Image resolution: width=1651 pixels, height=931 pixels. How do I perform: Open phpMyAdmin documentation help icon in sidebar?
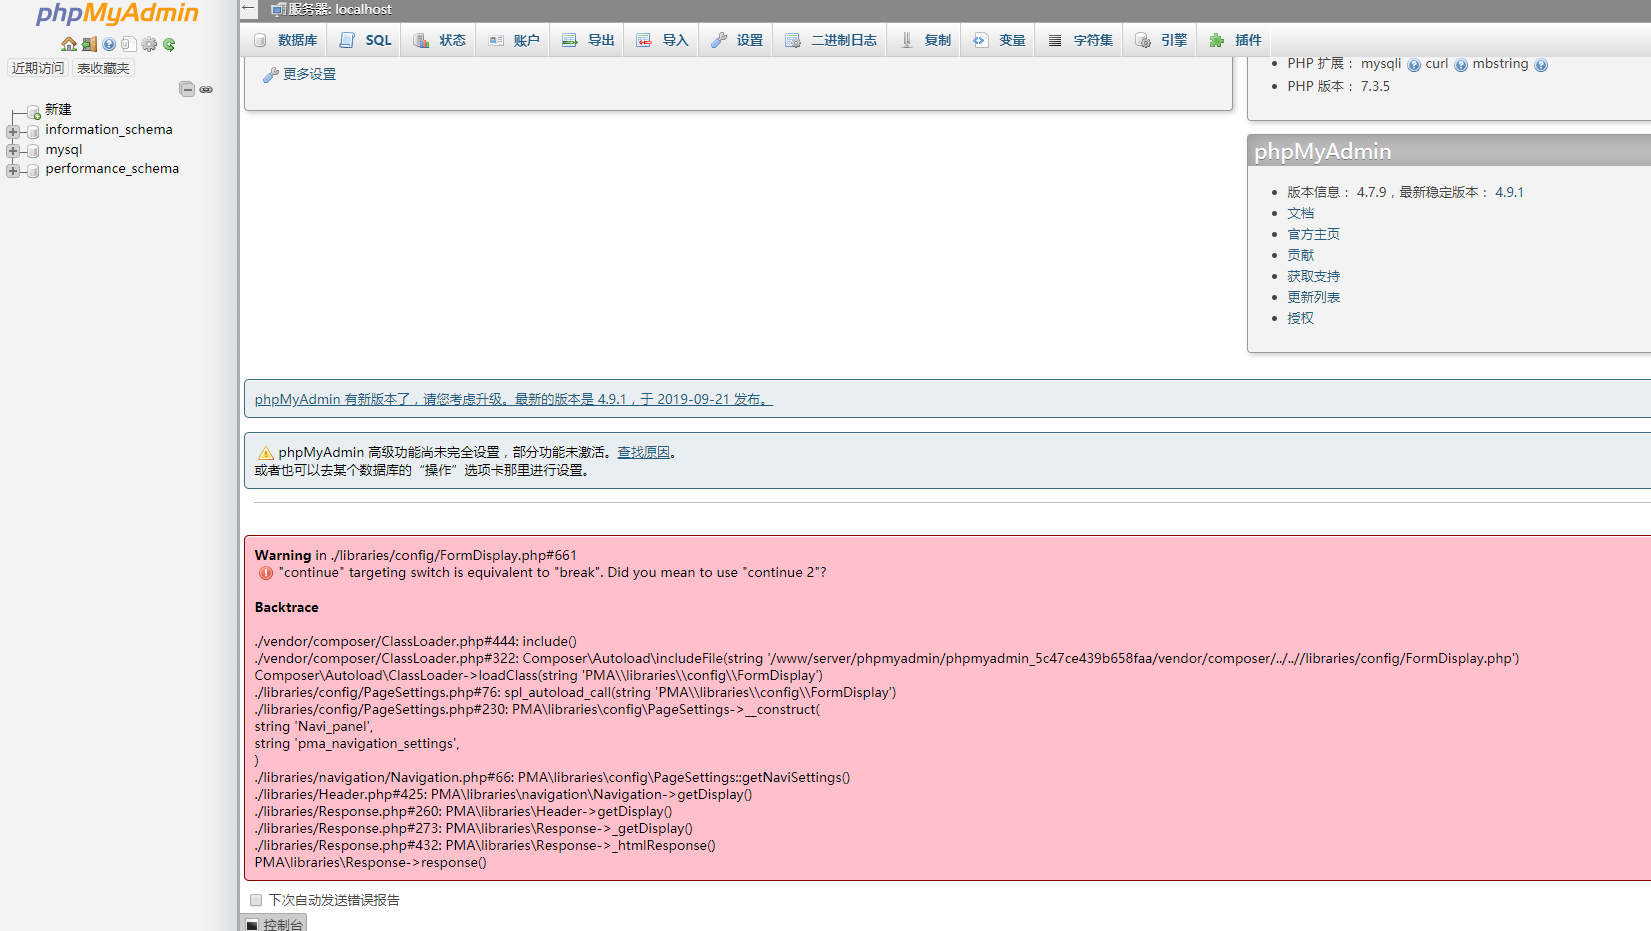click(109, 44)
